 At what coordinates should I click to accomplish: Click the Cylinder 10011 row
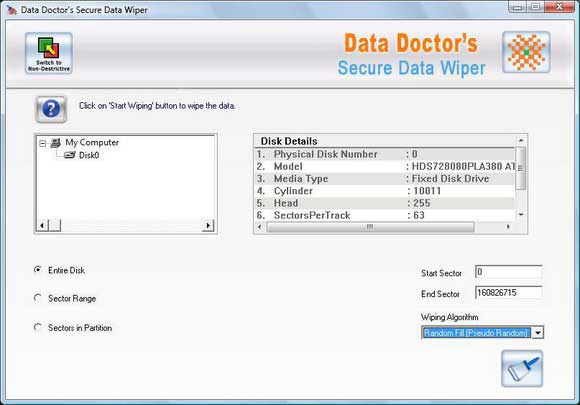point(385,191)
